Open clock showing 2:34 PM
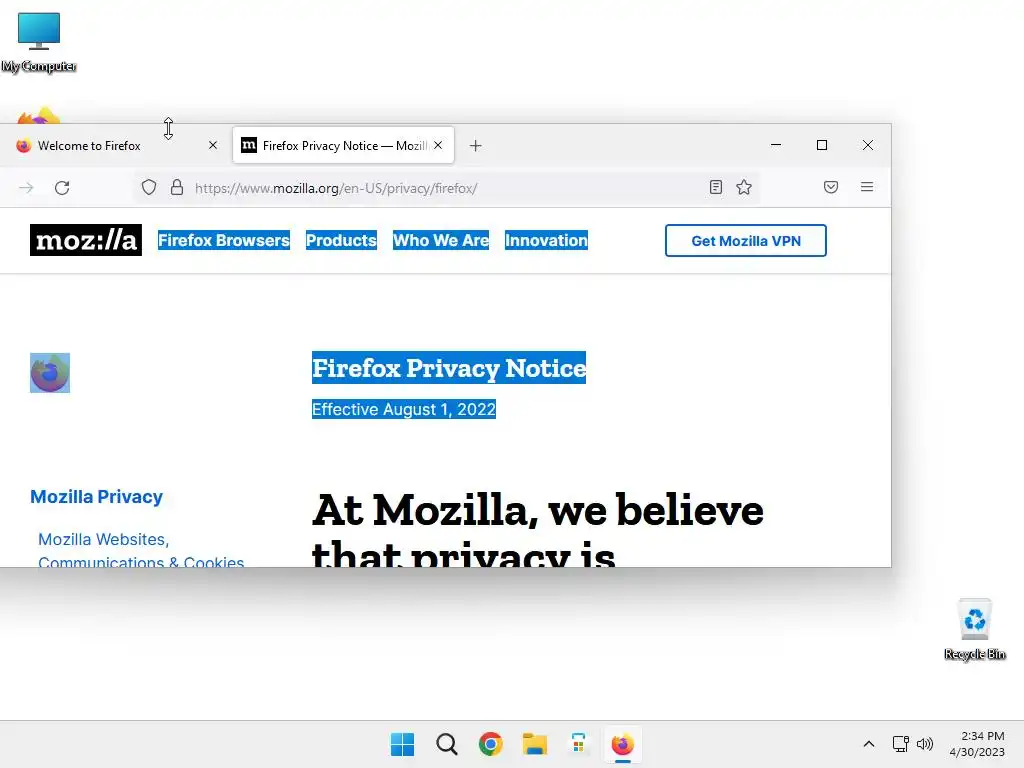The width and height of the screenshot is (1024, 768). point(977,744)
